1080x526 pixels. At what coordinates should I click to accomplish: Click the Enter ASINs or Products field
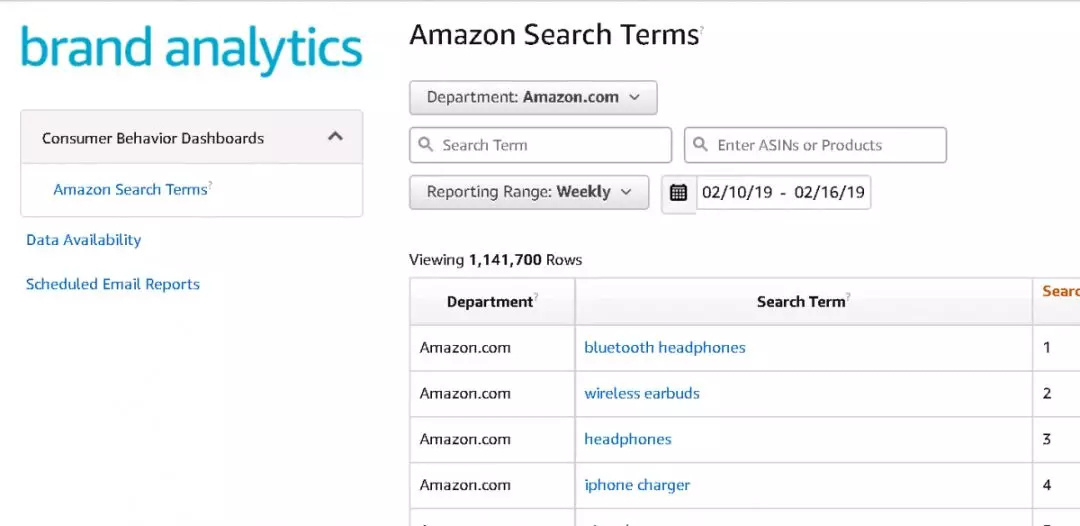click(824, 145)
